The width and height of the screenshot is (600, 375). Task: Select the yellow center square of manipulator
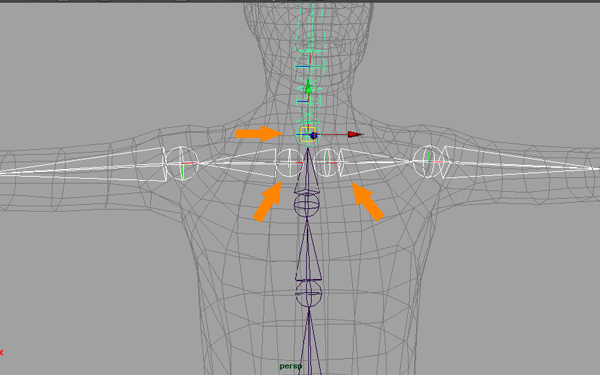tap(308, 135)
